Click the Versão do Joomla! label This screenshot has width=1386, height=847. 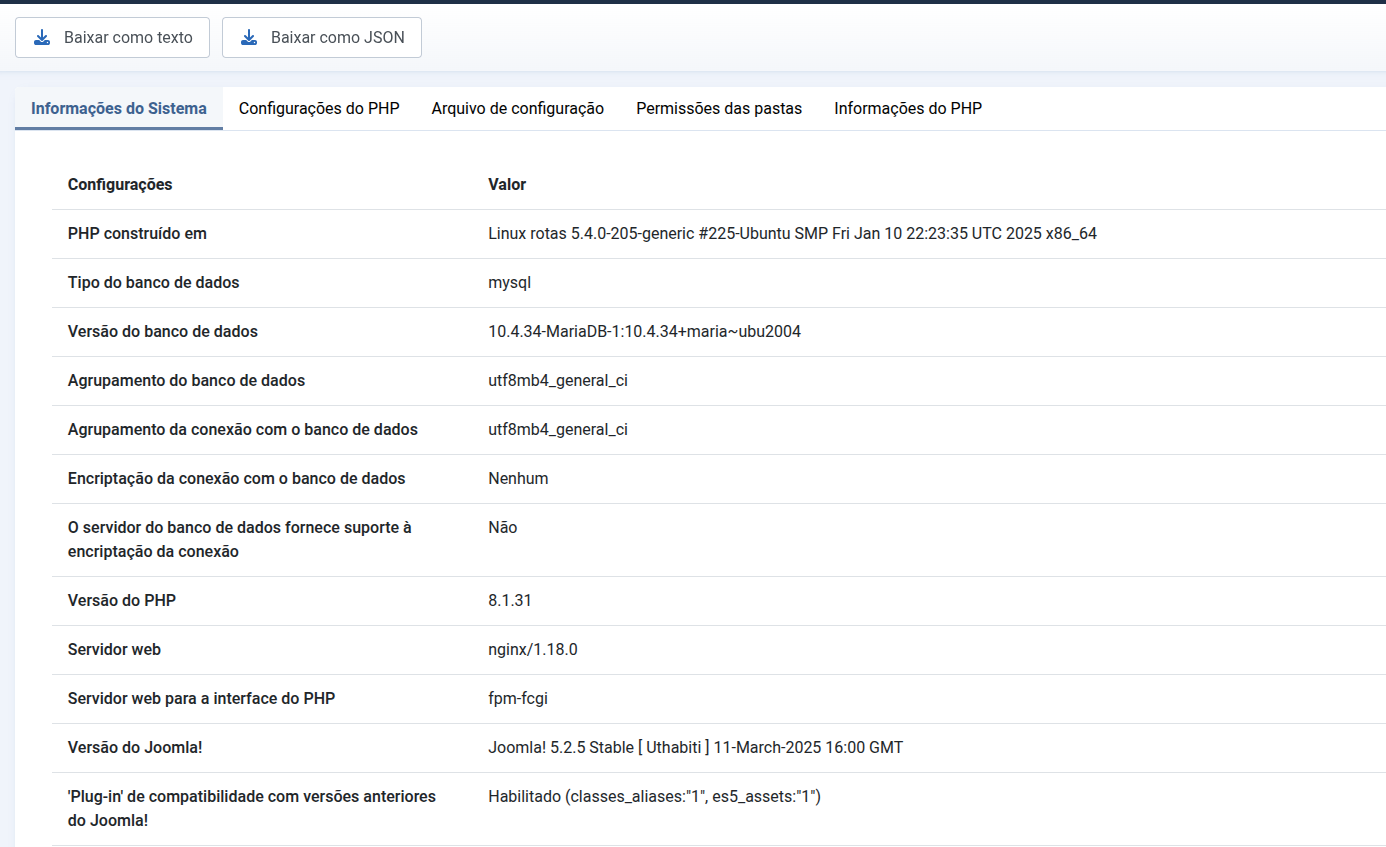[x=136, y=748]
